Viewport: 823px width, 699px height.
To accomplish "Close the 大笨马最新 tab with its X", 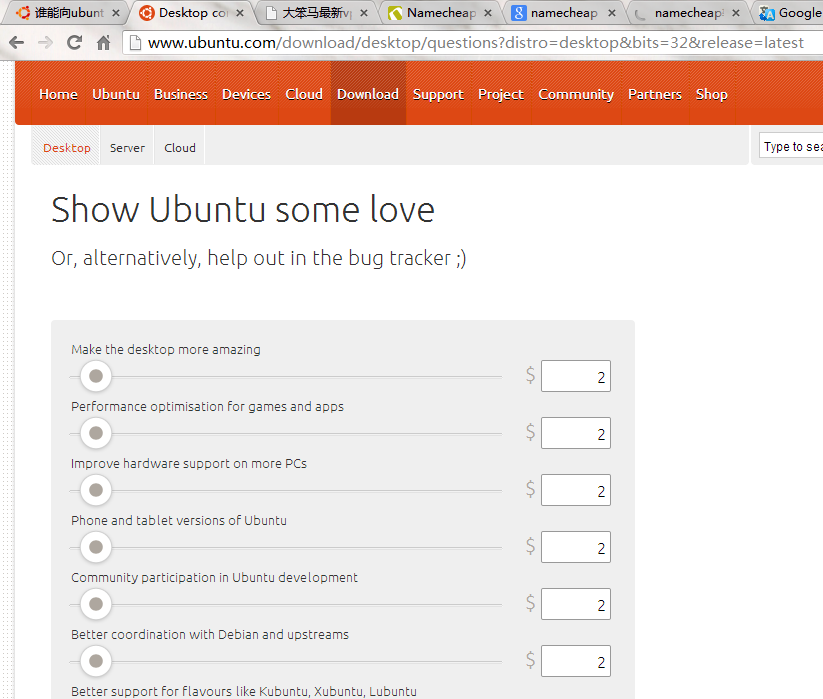I will [x=364, y=13].
